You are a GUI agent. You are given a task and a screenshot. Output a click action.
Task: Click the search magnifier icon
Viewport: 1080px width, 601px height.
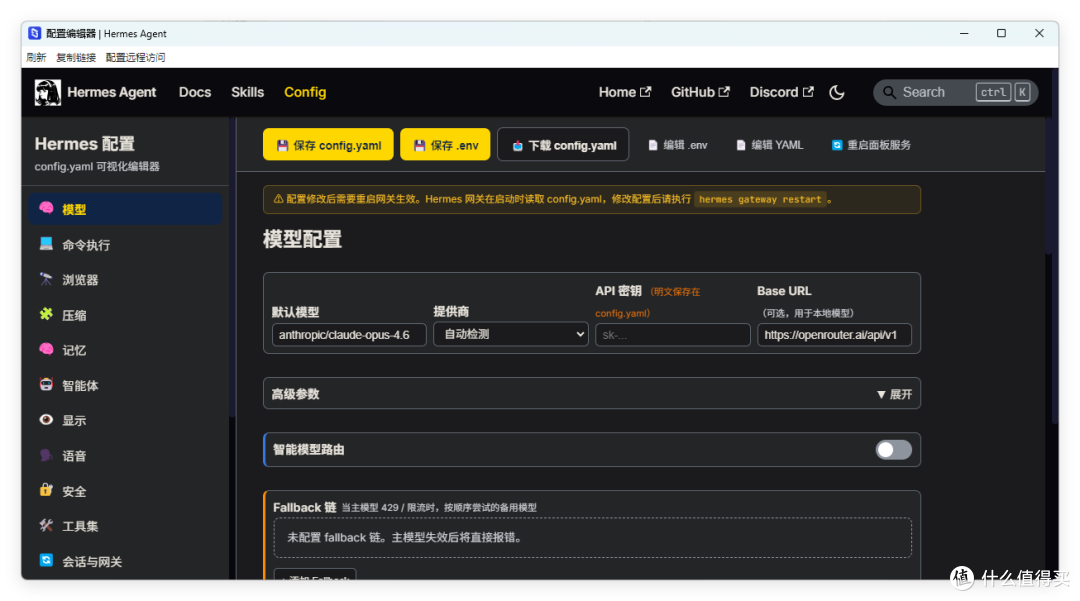889,92
